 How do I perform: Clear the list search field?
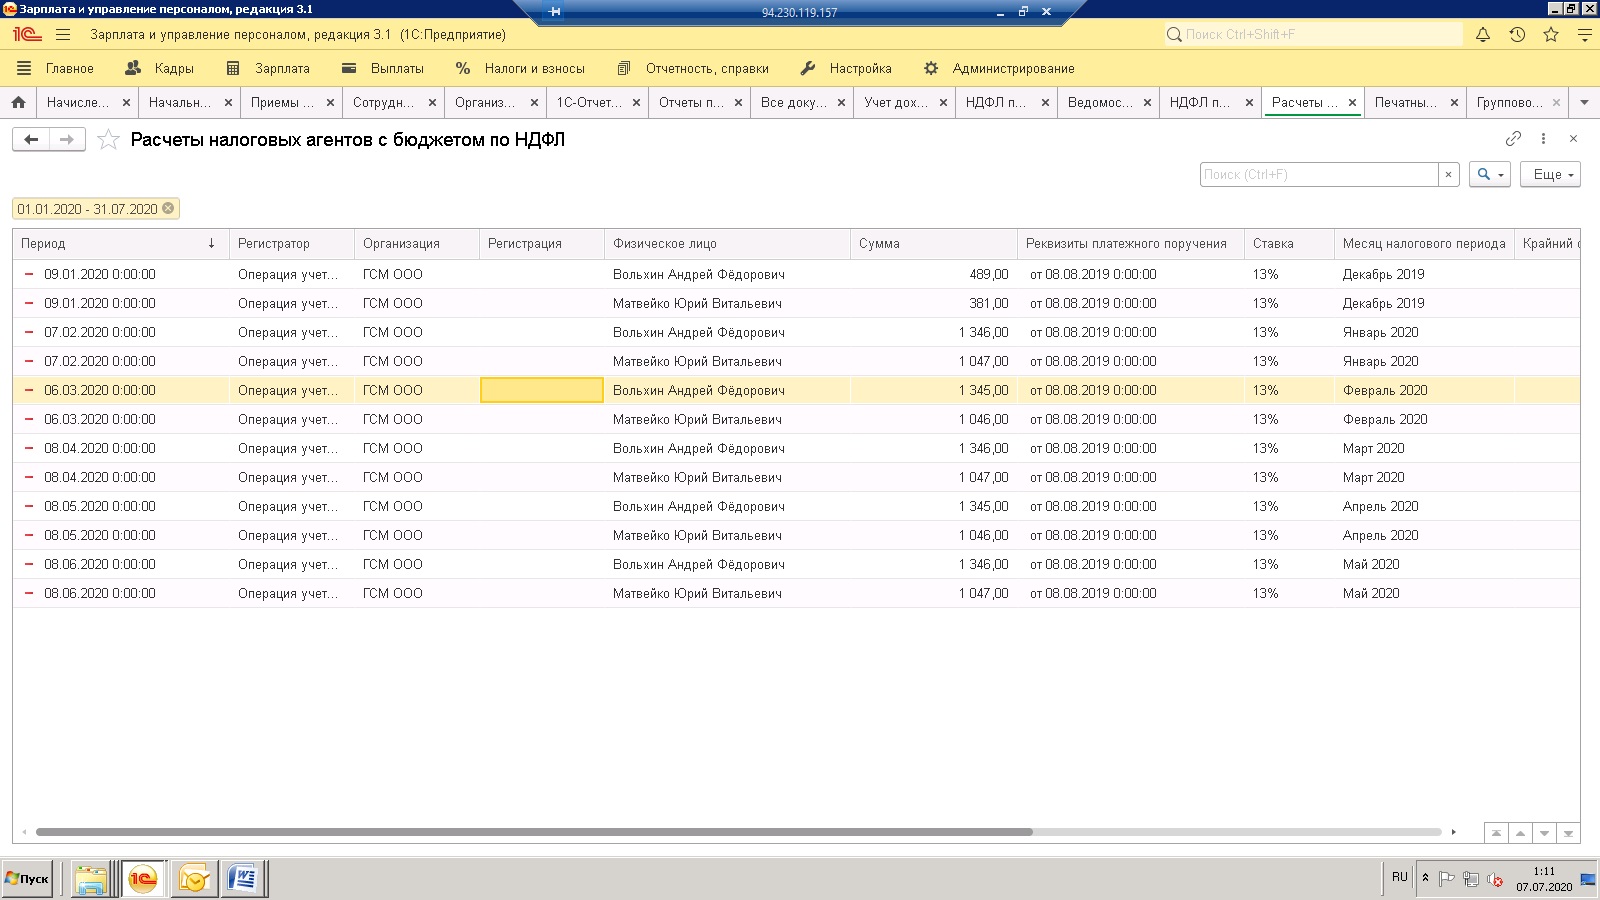click(1448, 174)
